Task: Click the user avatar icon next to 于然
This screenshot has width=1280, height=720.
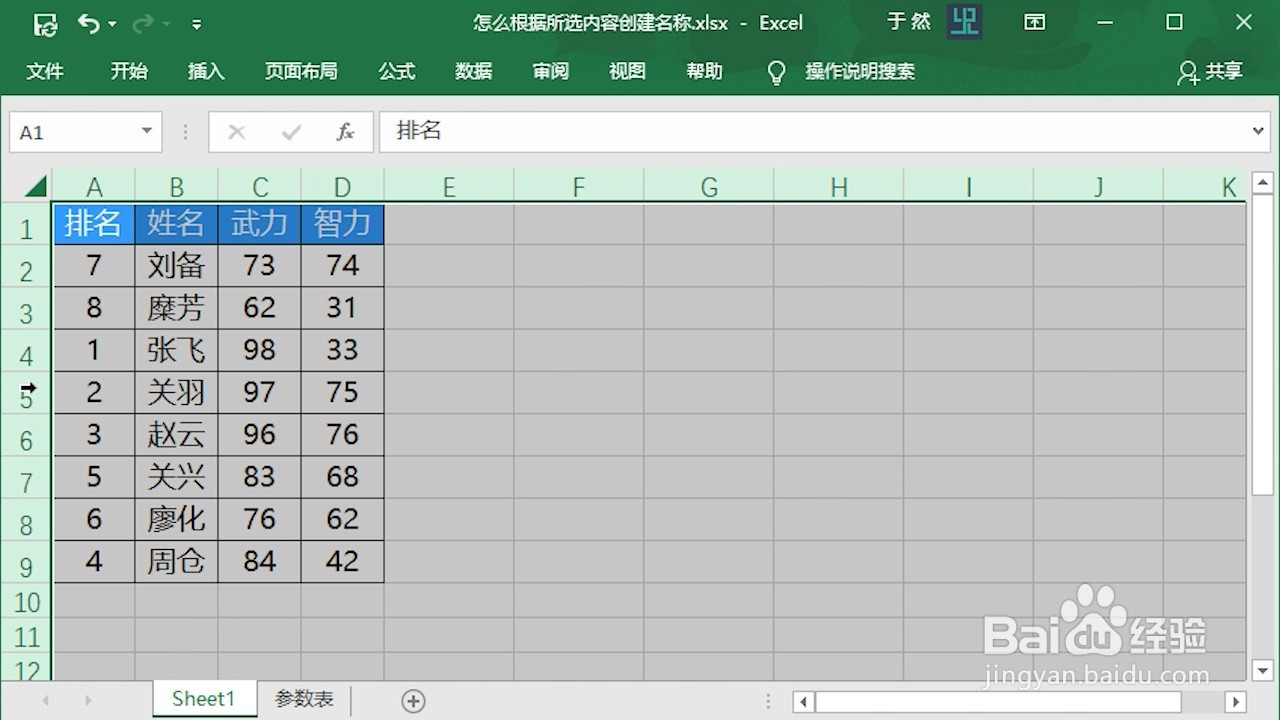Action: 963,22
